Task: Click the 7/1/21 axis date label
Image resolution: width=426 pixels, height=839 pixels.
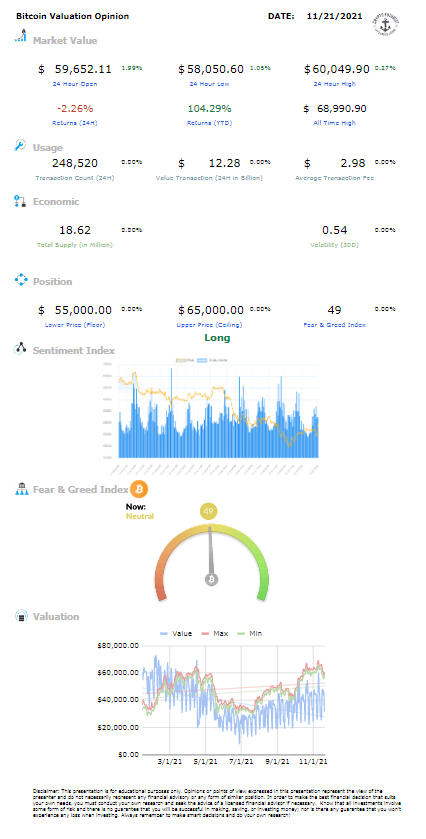Action: point(241,760)
